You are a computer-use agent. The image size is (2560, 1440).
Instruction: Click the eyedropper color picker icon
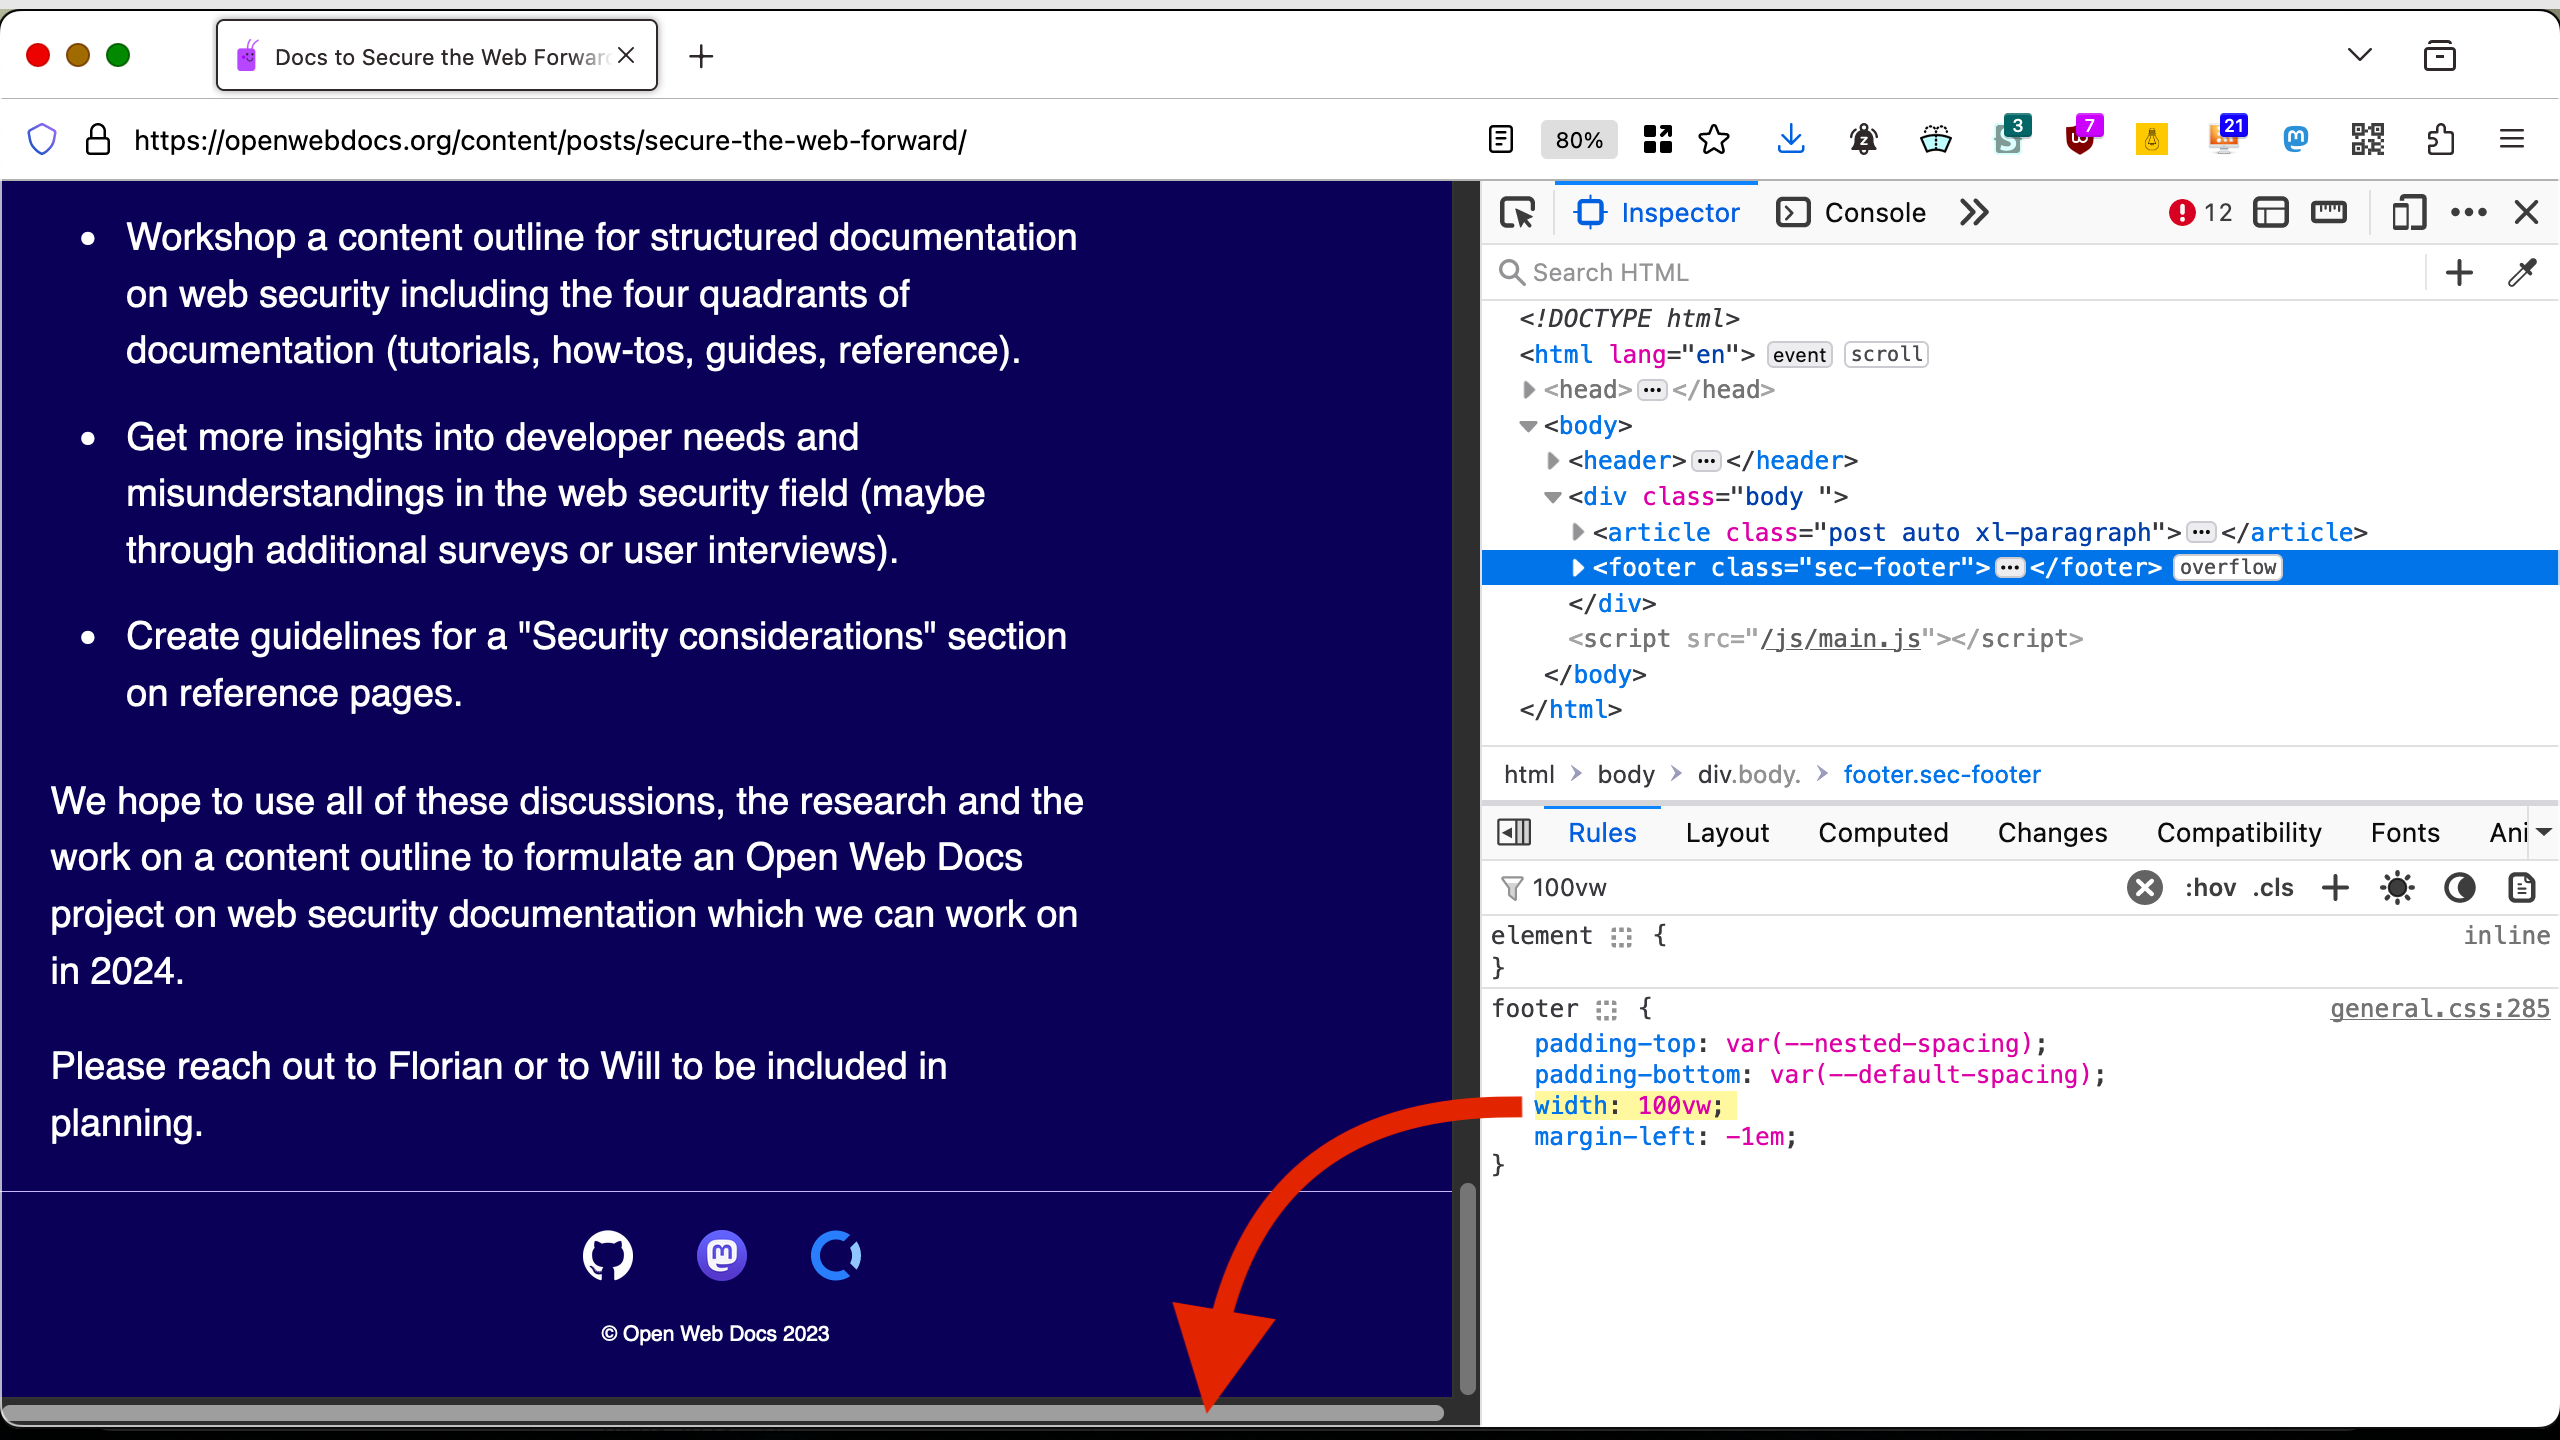[2522, 272]
